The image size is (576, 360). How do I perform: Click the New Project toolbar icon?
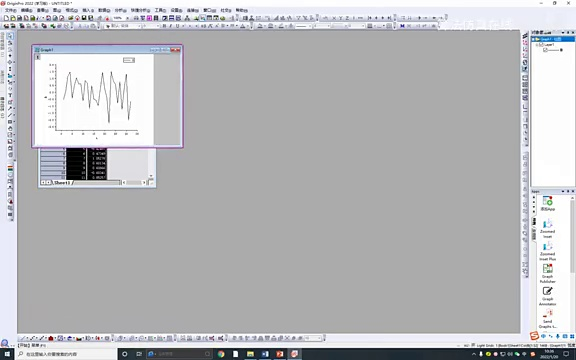pyautogui.click(x=6, y=18)
